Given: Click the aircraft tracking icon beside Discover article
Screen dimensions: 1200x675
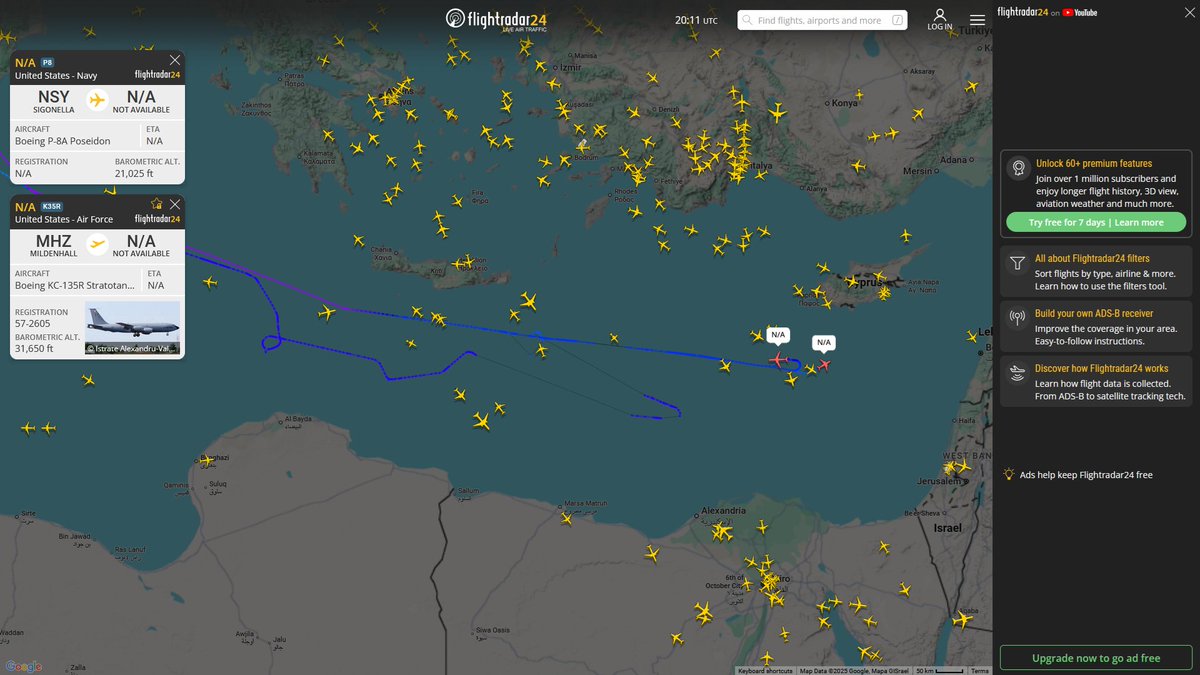Looking at the screenshot, I should (x=1017, y=374).
